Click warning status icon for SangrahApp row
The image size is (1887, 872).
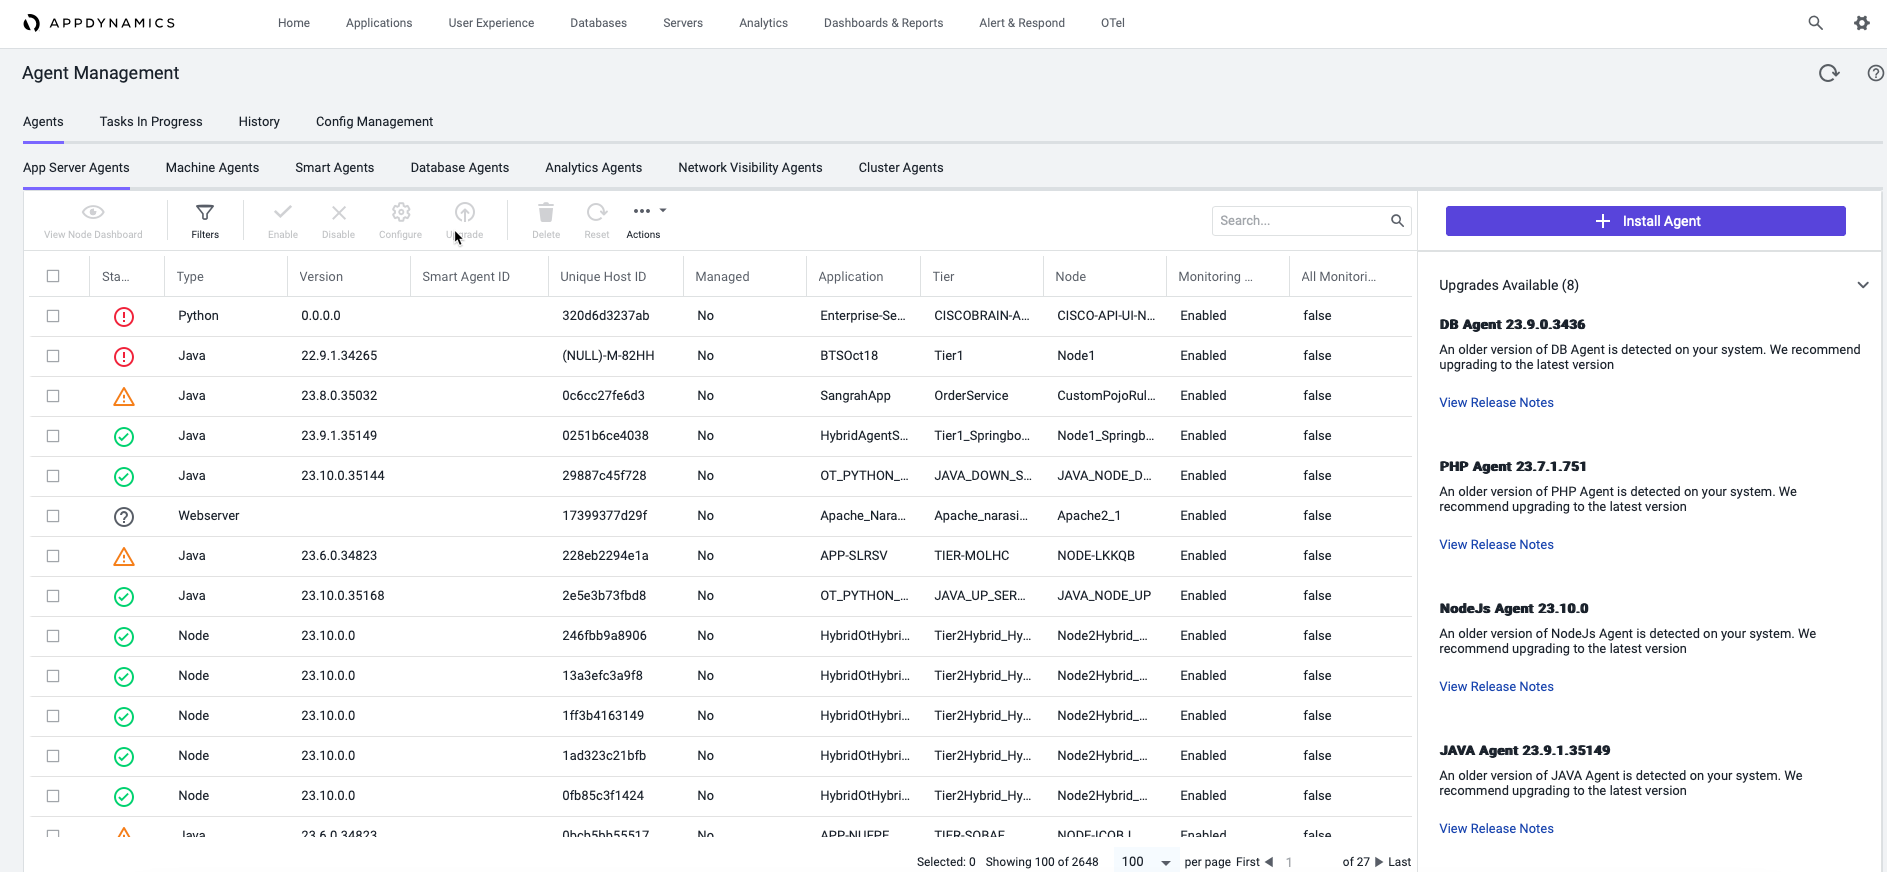(124, 397)
